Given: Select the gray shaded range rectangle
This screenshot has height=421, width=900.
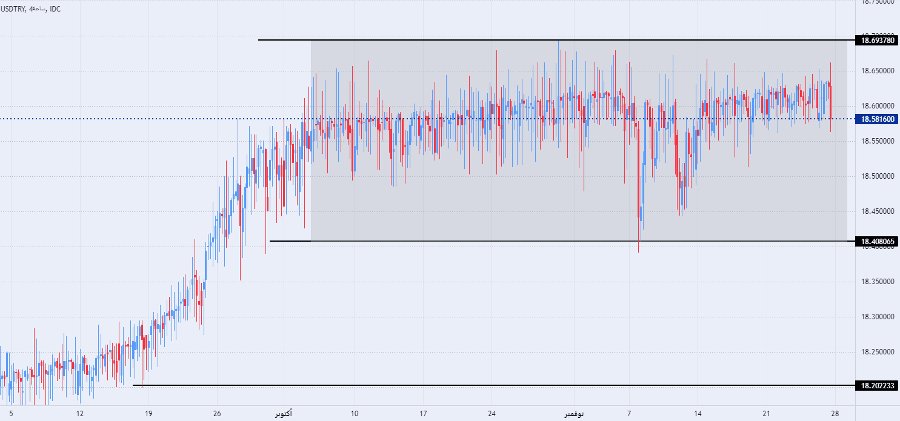Looking at the screenshot, I should coord(579,141).
